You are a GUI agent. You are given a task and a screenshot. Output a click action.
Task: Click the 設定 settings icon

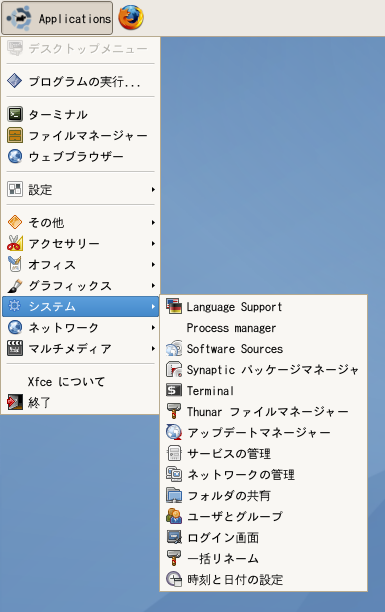(x=15, y=189)
